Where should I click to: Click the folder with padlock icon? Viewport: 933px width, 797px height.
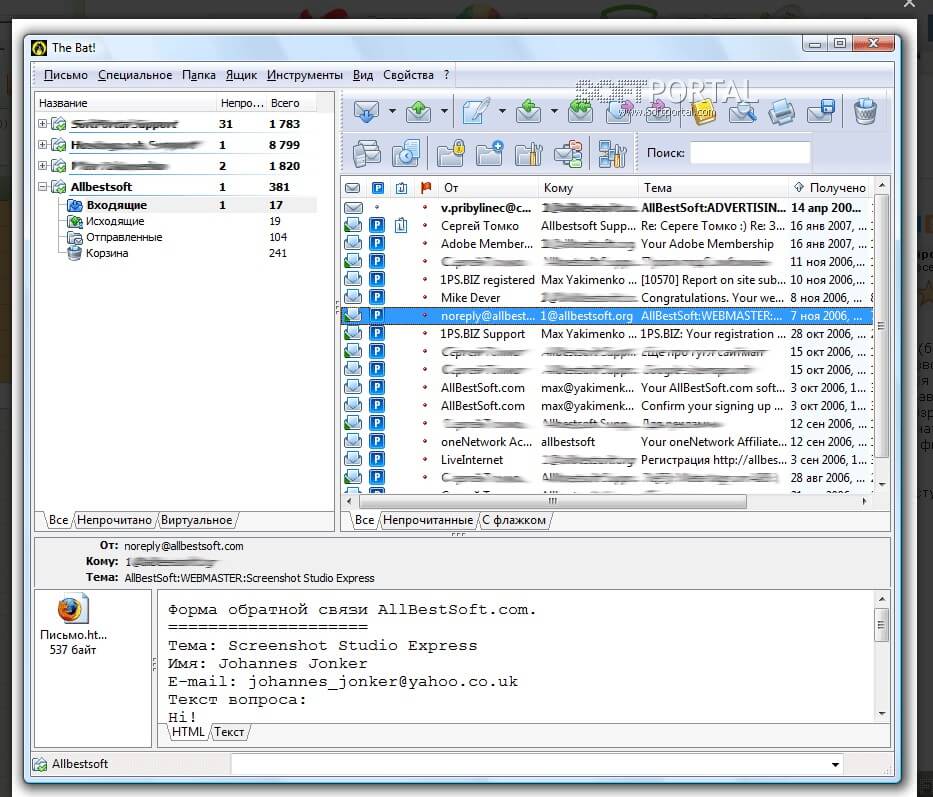pos(450,154)
